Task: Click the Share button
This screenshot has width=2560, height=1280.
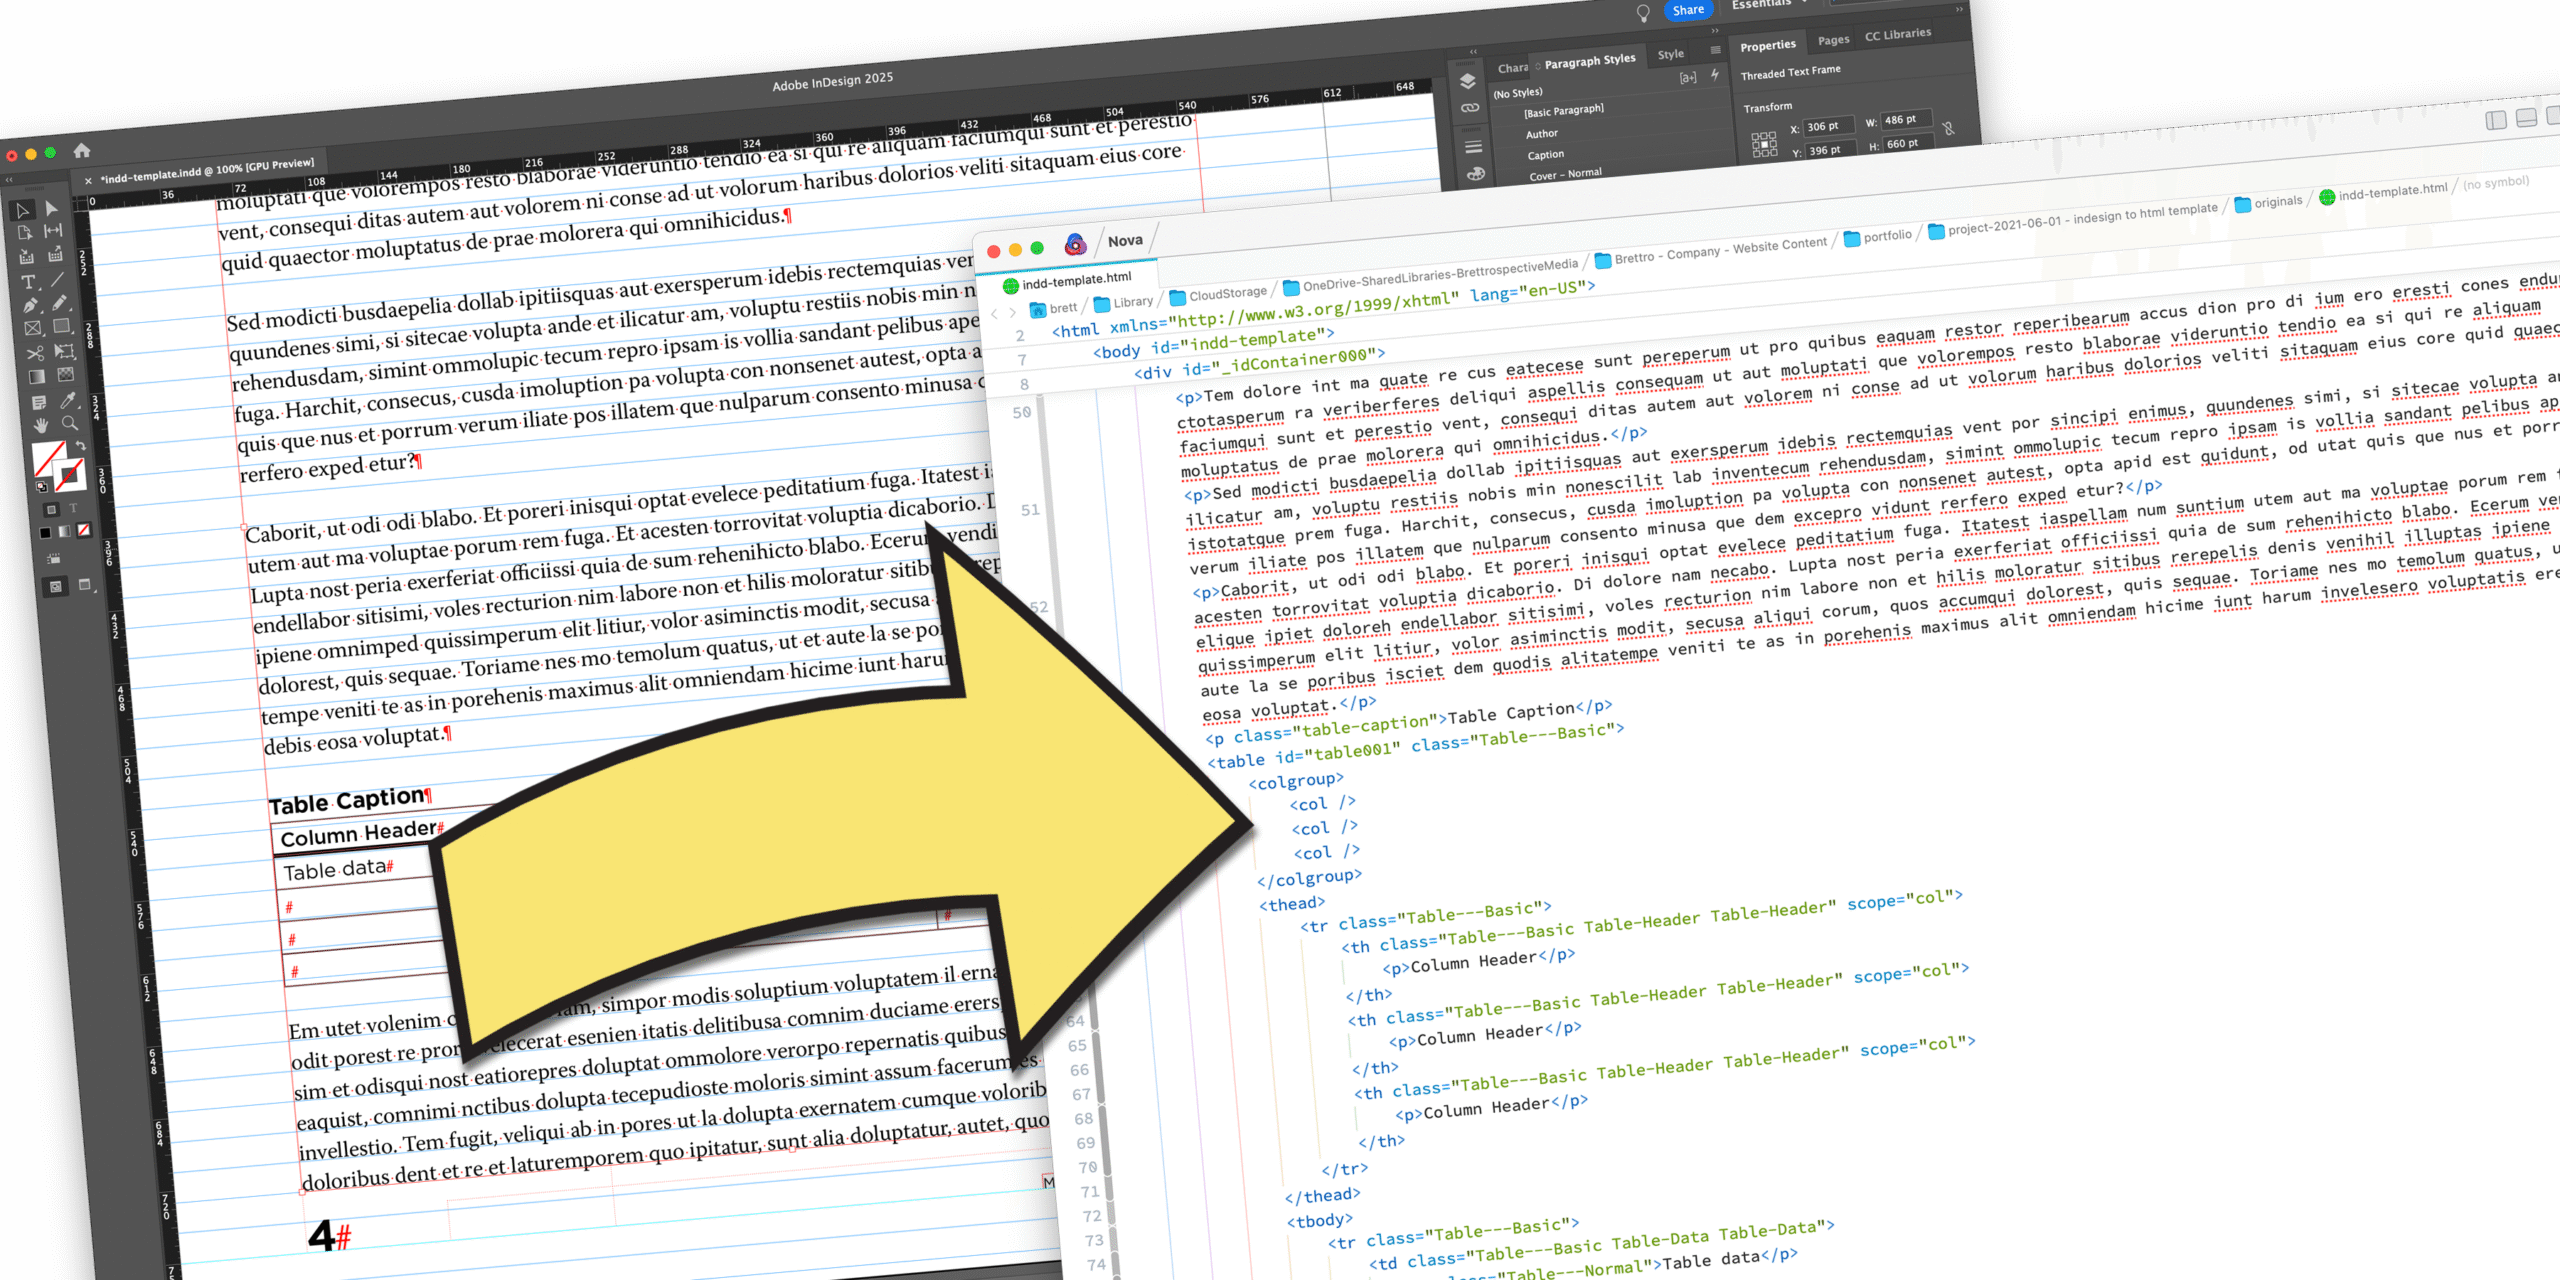Action: point(1689,10)
